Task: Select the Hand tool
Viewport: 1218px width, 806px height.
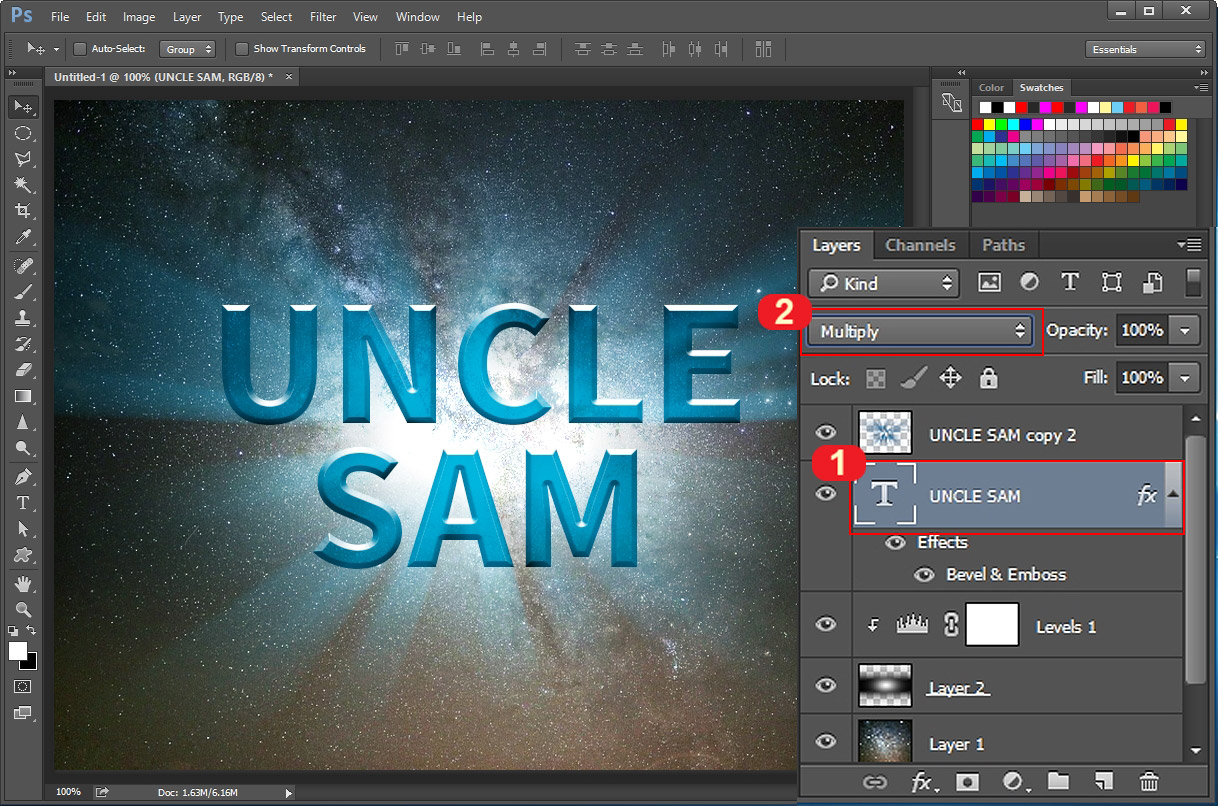Action: 23,584
